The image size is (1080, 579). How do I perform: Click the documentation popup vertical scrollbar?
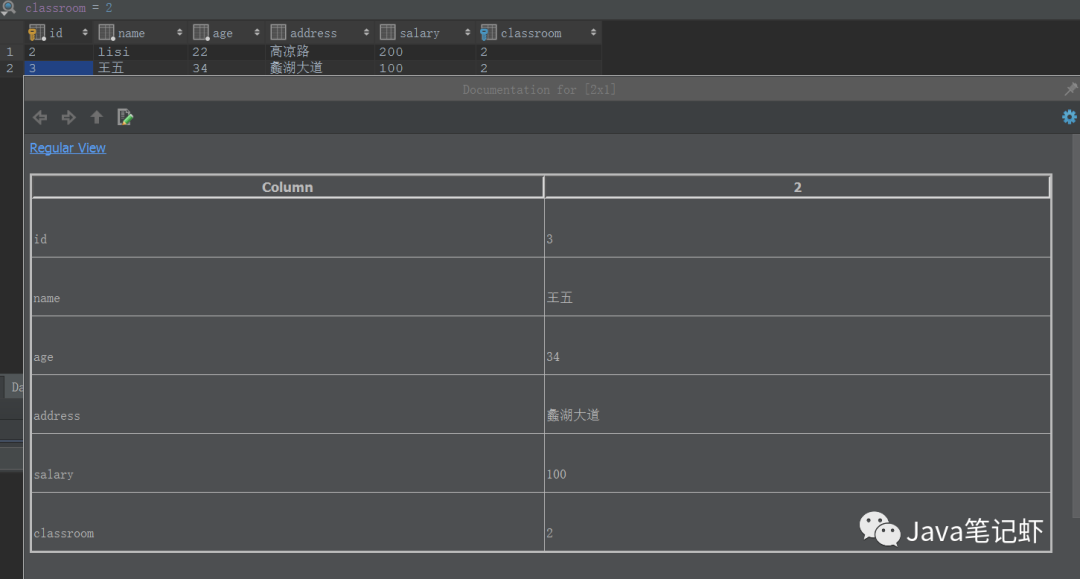pos(1076,324)
